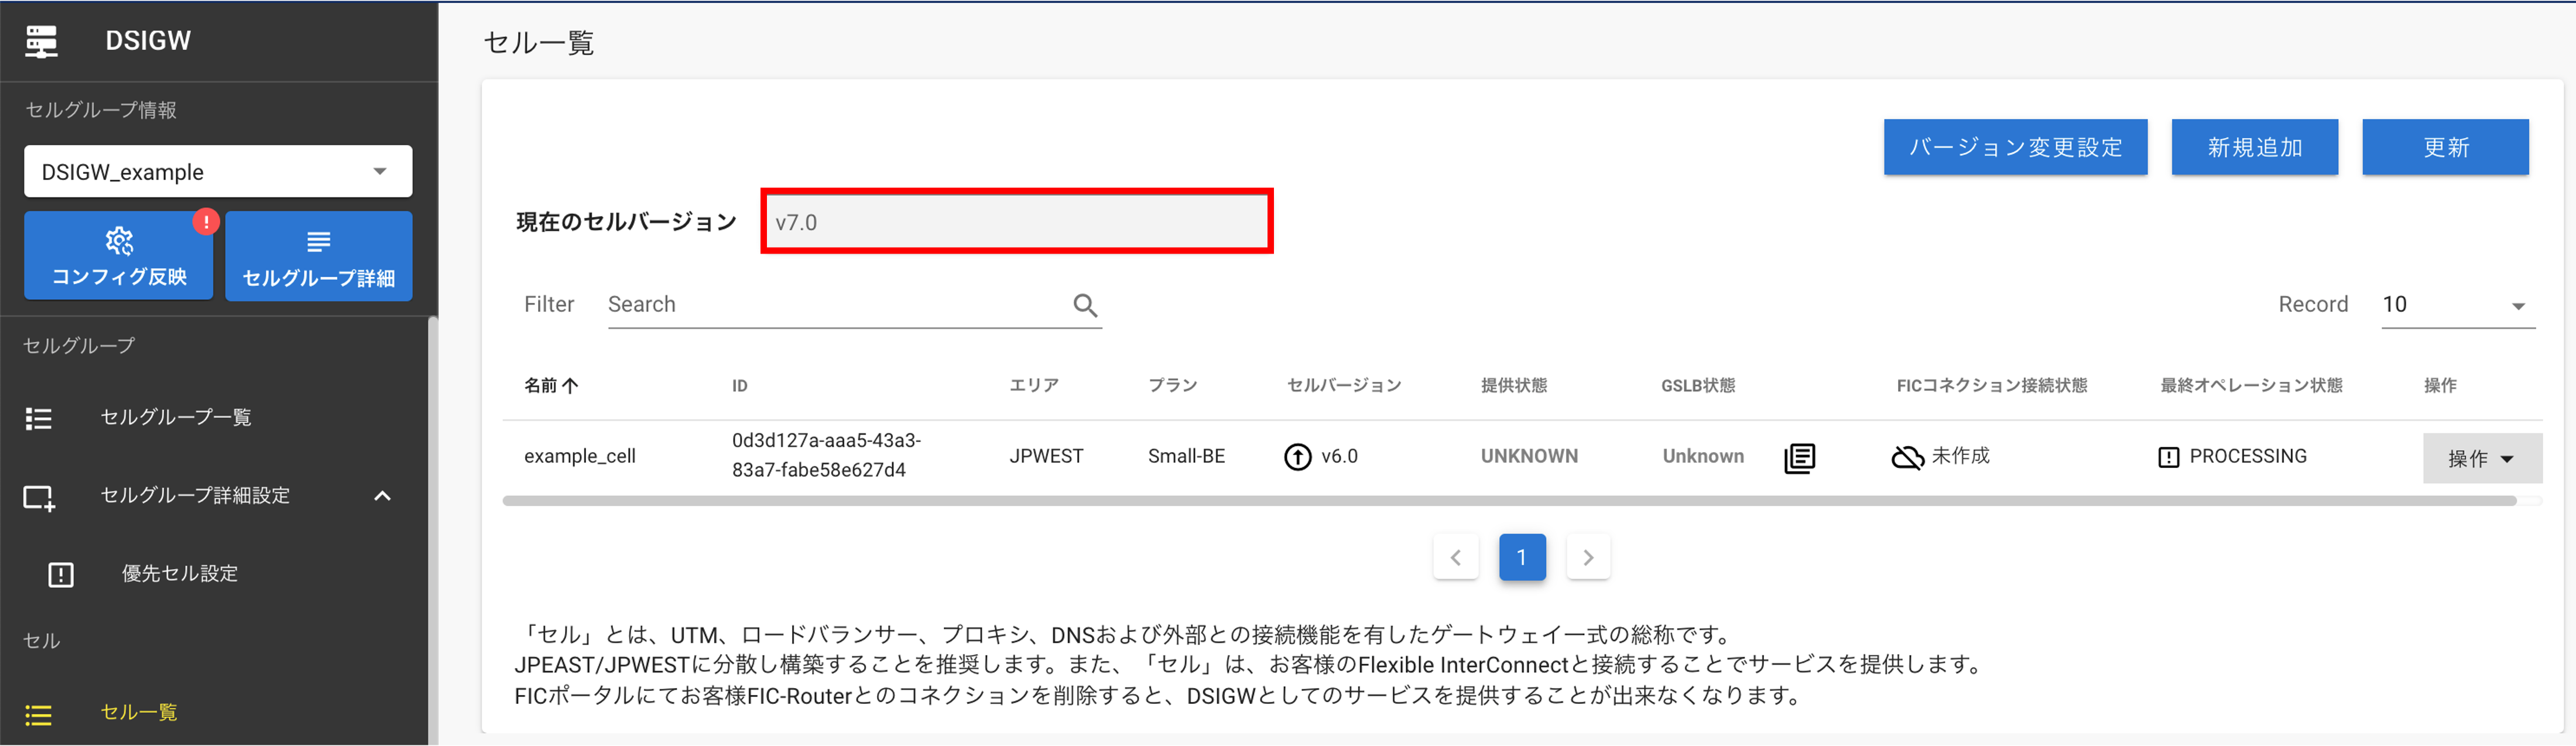Screen dimensions: 2576x746
Task: Click the バージョン変更設定 button
Action: 2015,147
